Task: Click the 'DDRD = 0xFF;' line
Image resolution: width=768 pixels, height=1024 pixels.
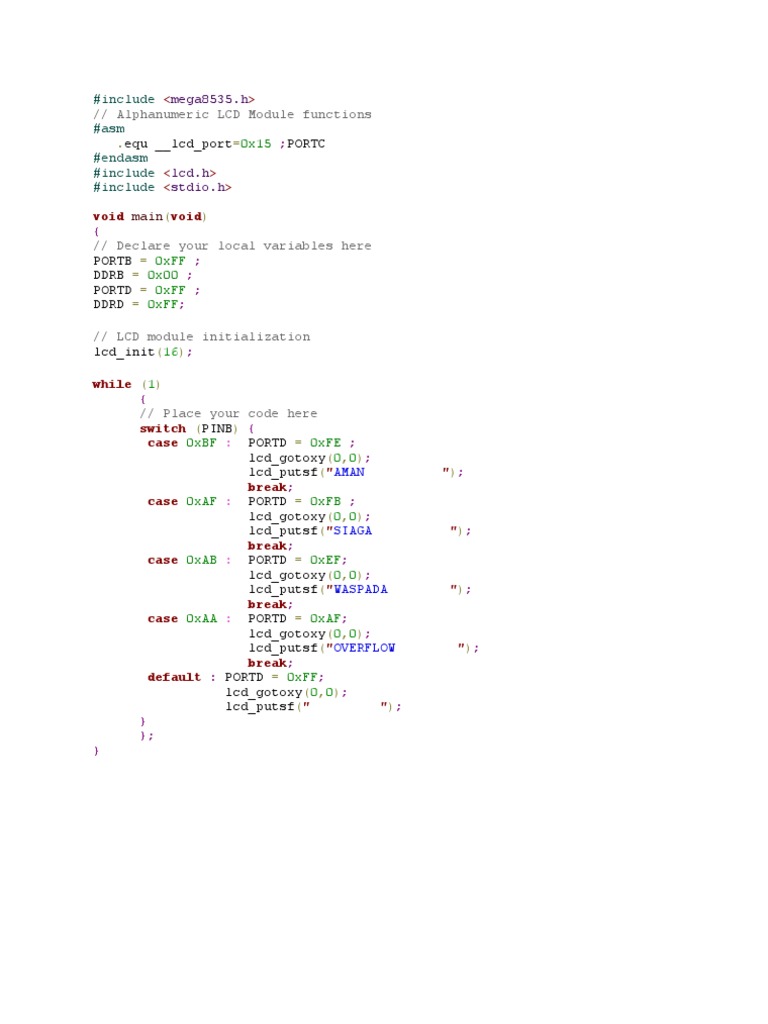Action: pyautogui.click(x=138, y=304)
